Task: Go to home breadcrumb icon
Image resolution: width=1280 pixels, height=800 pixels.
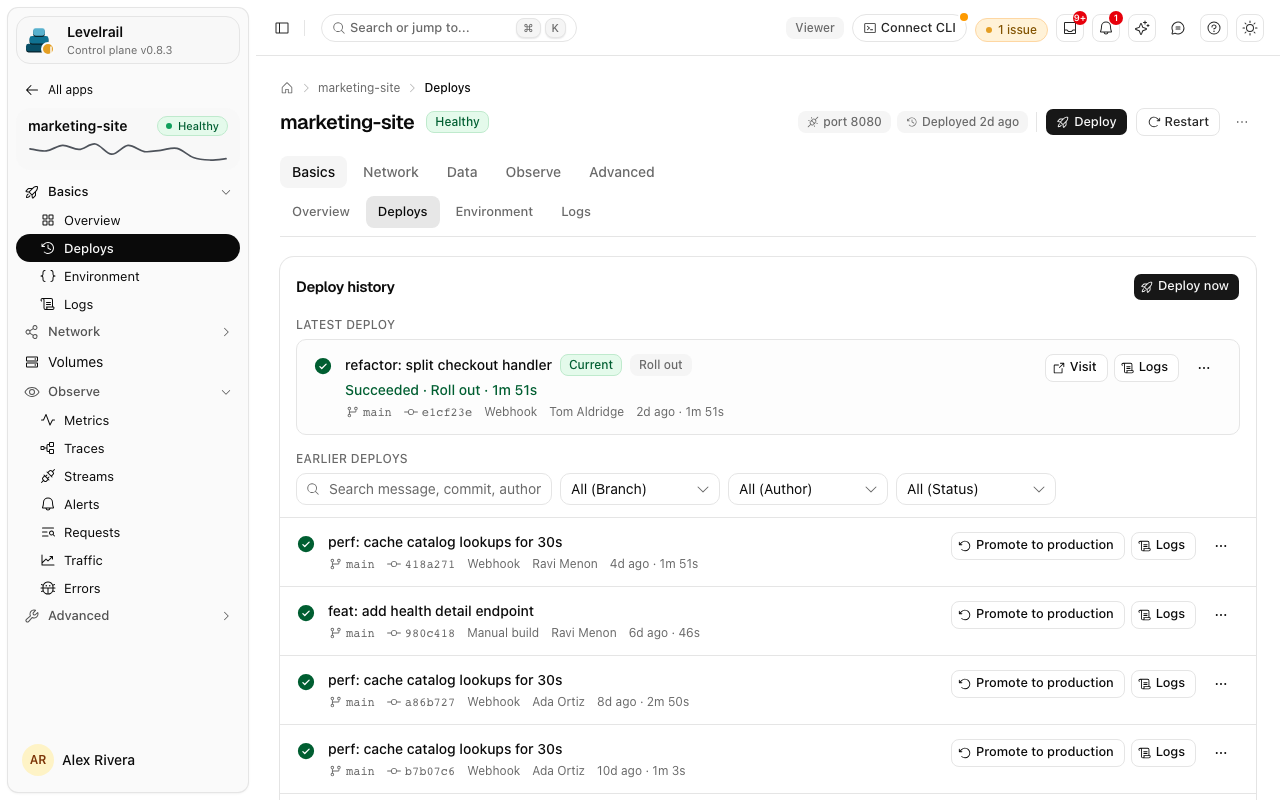Action: click(287, 88)
